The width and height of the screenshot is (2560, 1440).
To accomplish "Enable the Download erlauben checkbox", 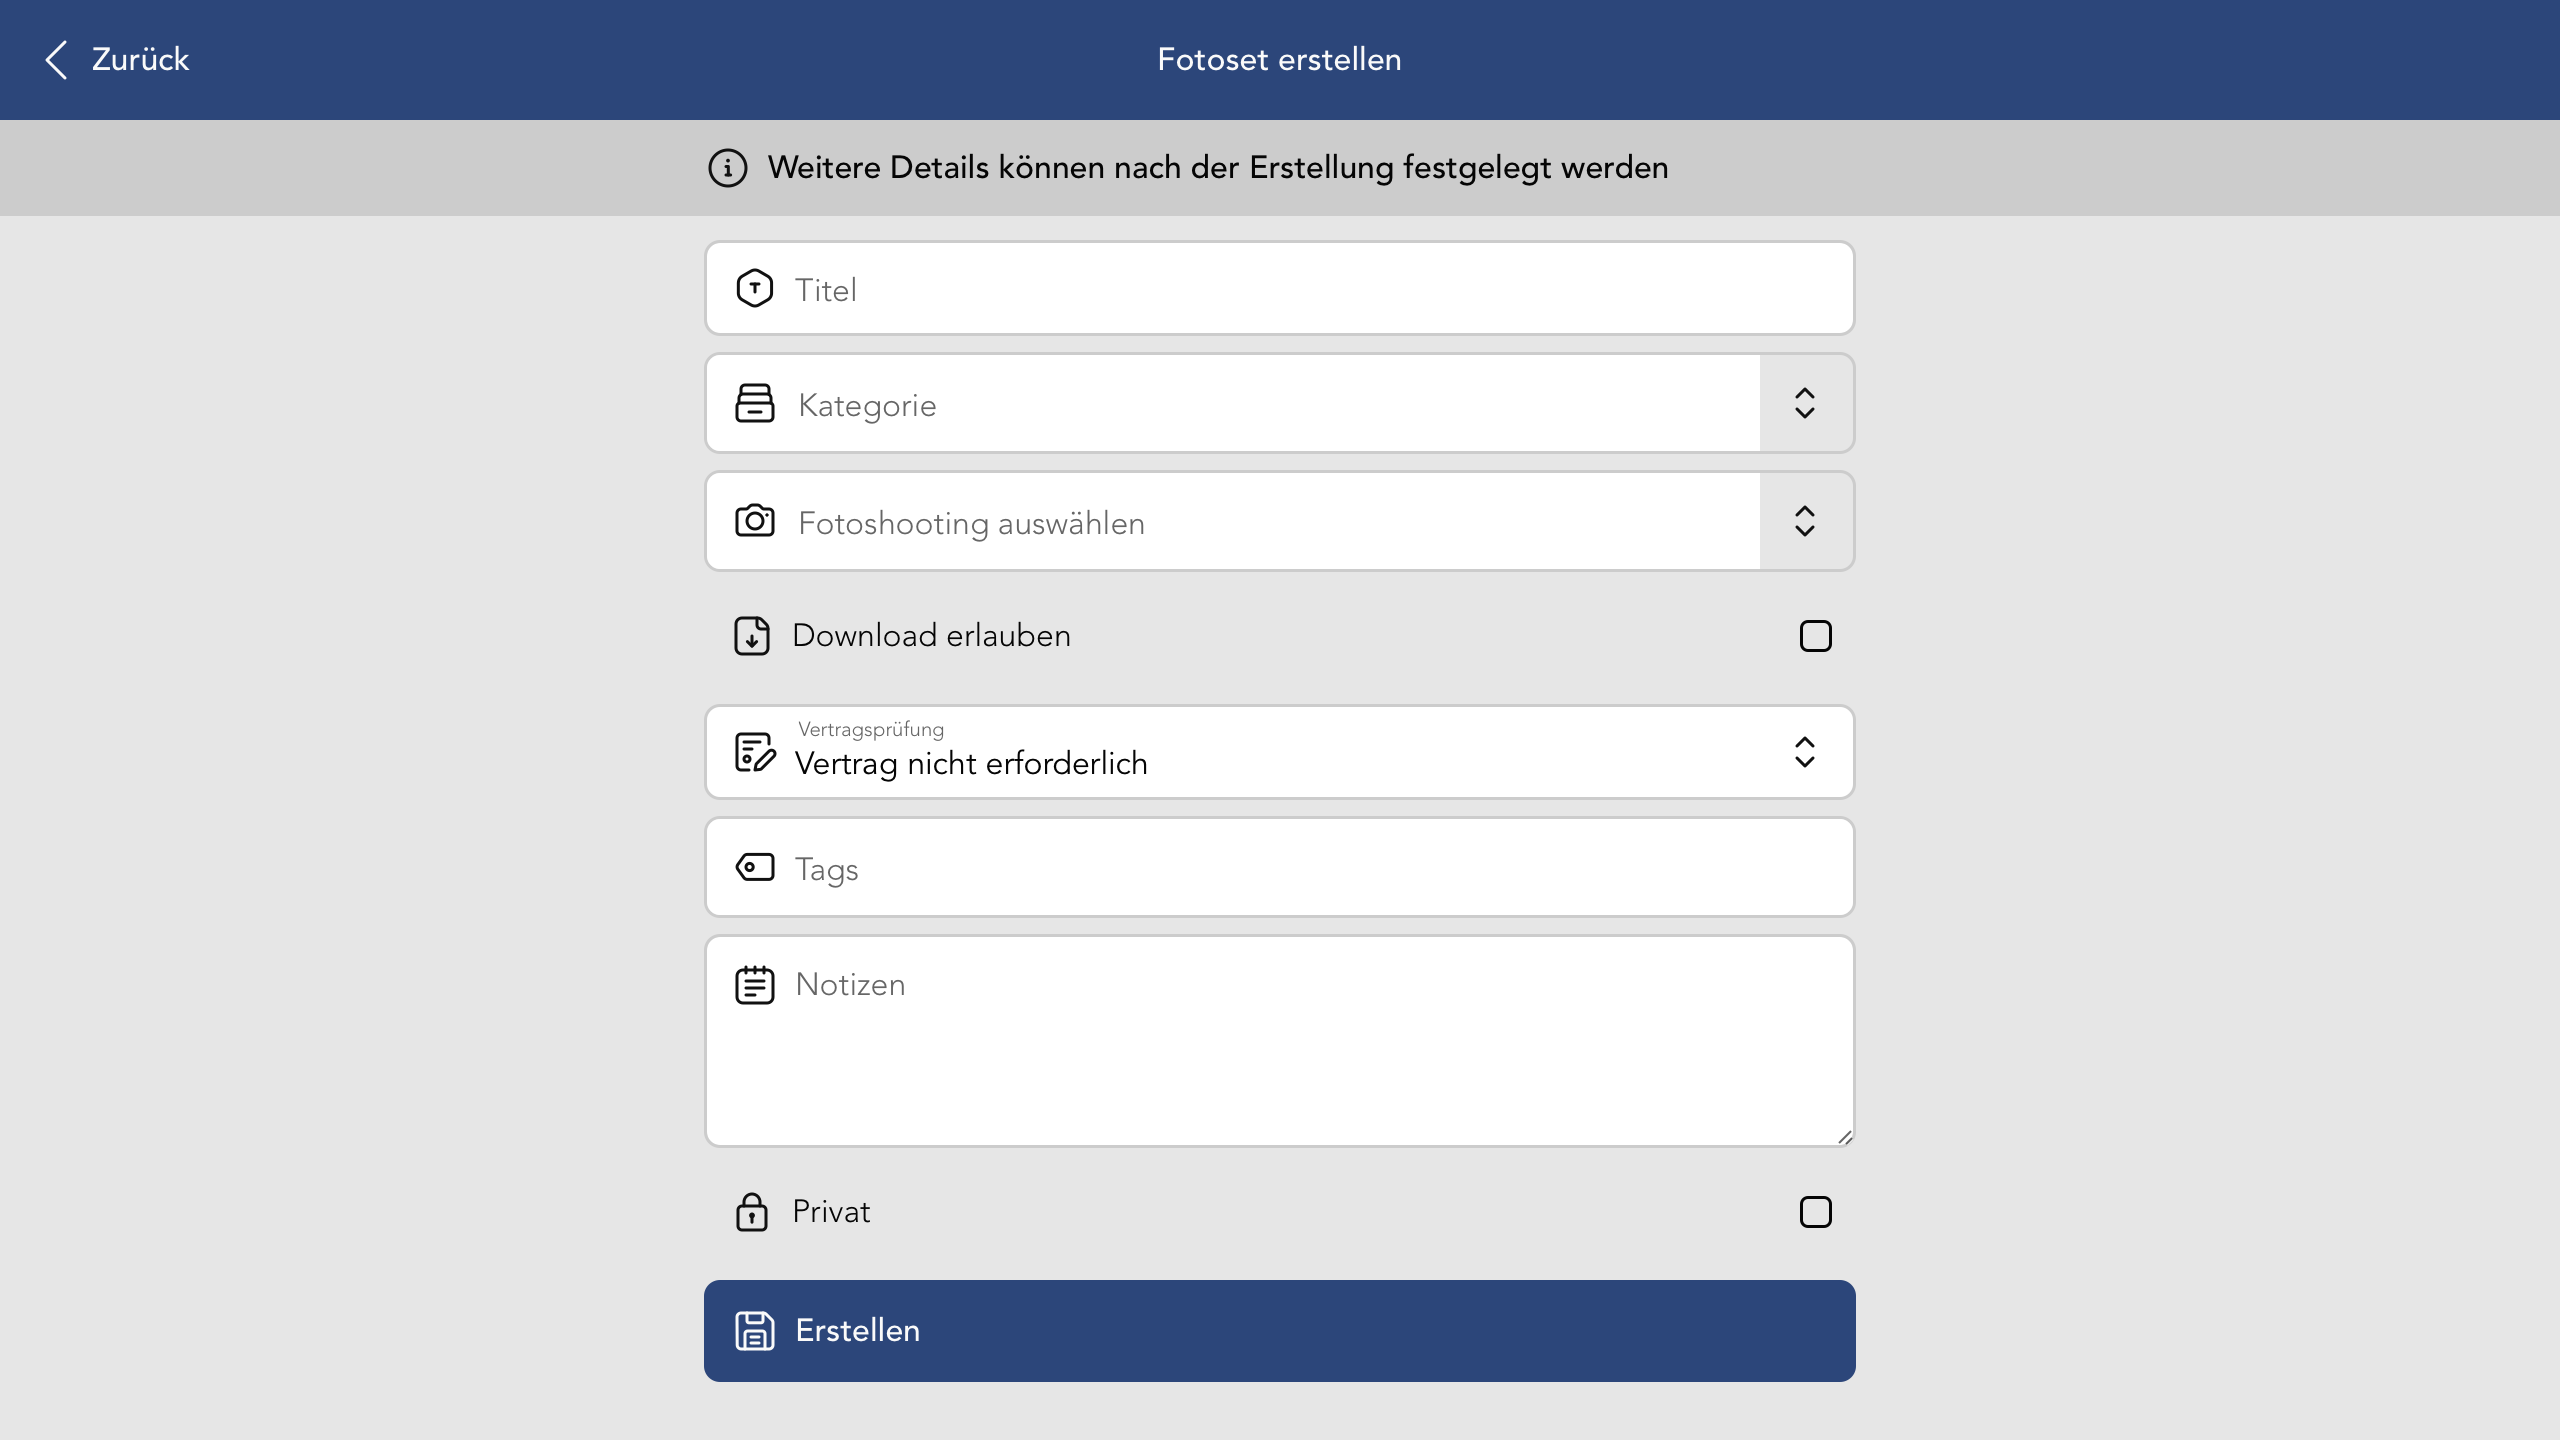I will pyautogui.click(x=1815, y=636).
